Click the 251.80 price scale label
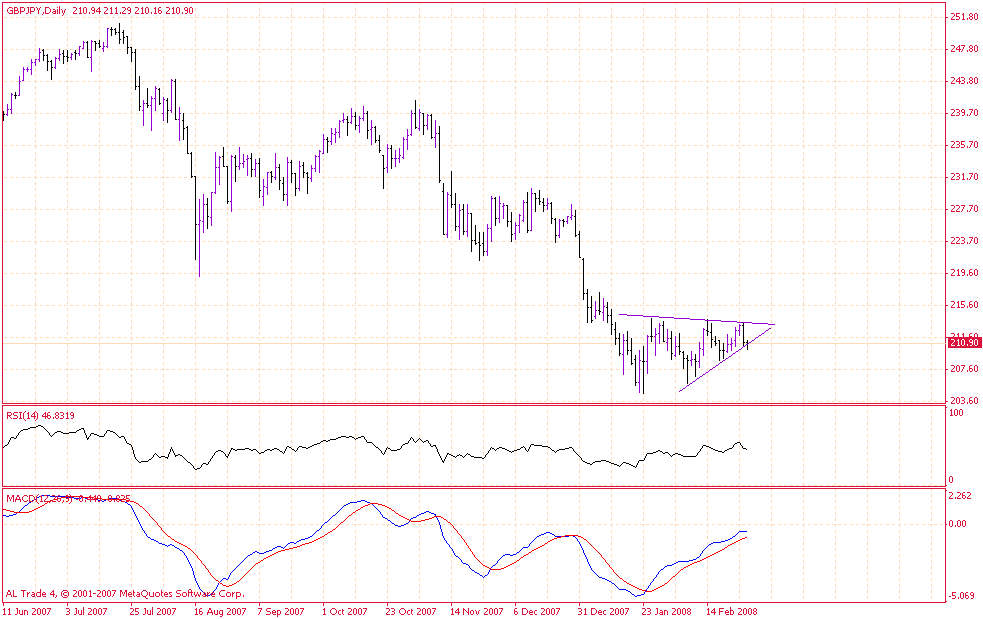This screenshot has height=619, width=983. coord(964,17)
